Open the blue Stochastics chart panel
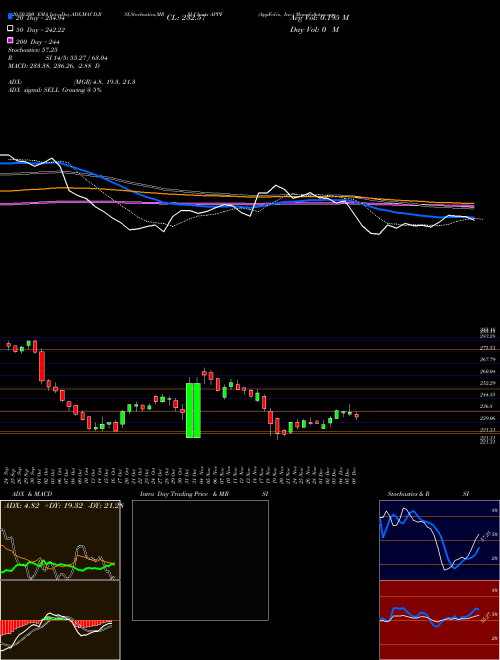This screenshot has width=500, height=660. [439, 540]
